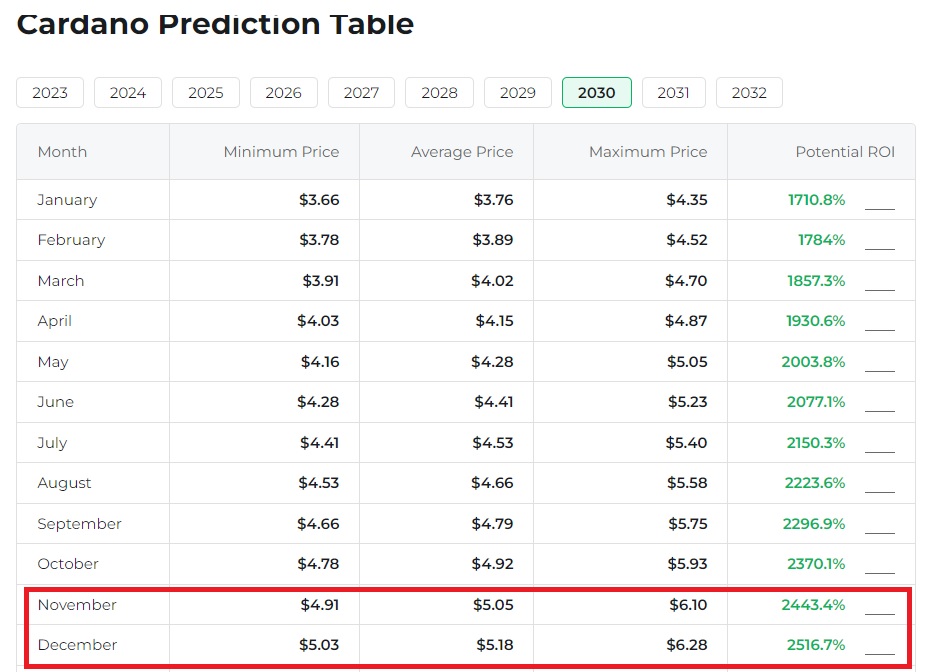
Task: Click the Month column header
Action: point(62,152)
